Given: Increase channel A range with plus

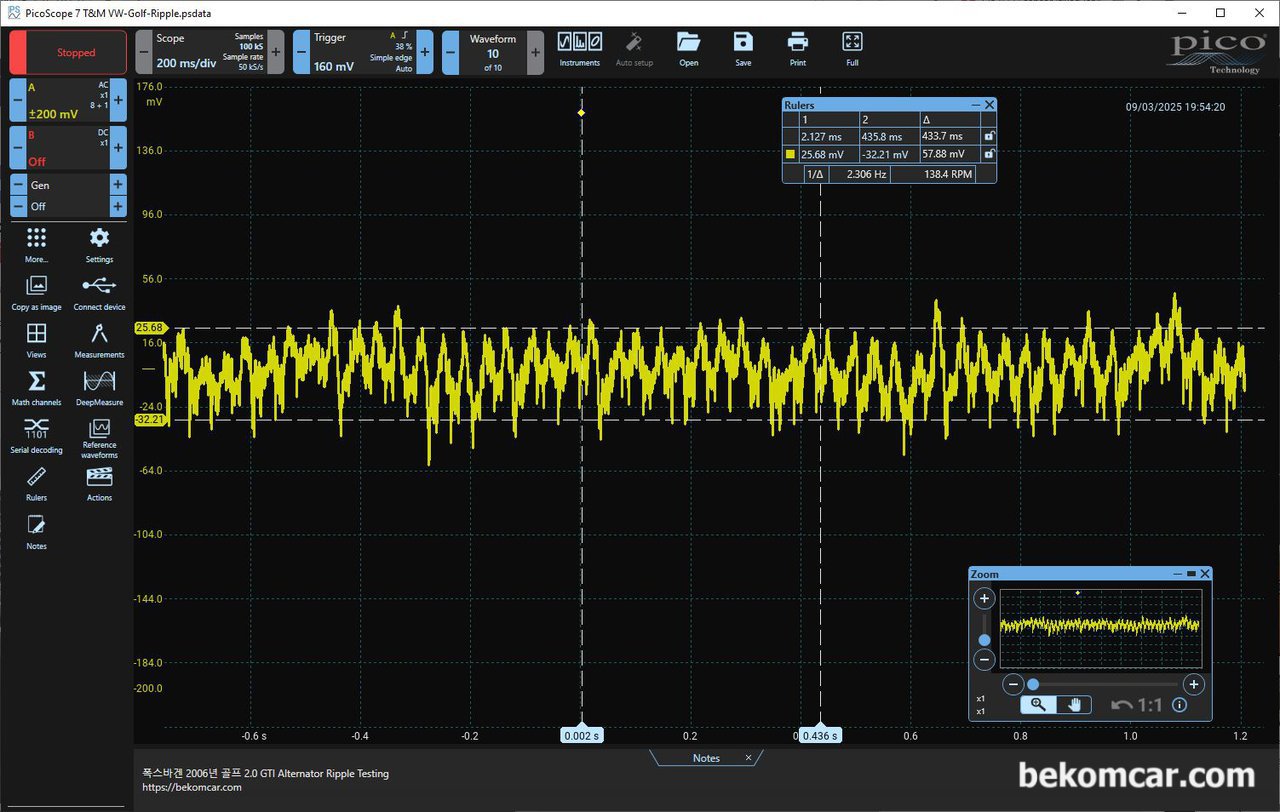Looking at the screenshot, I should click(118, 100).
